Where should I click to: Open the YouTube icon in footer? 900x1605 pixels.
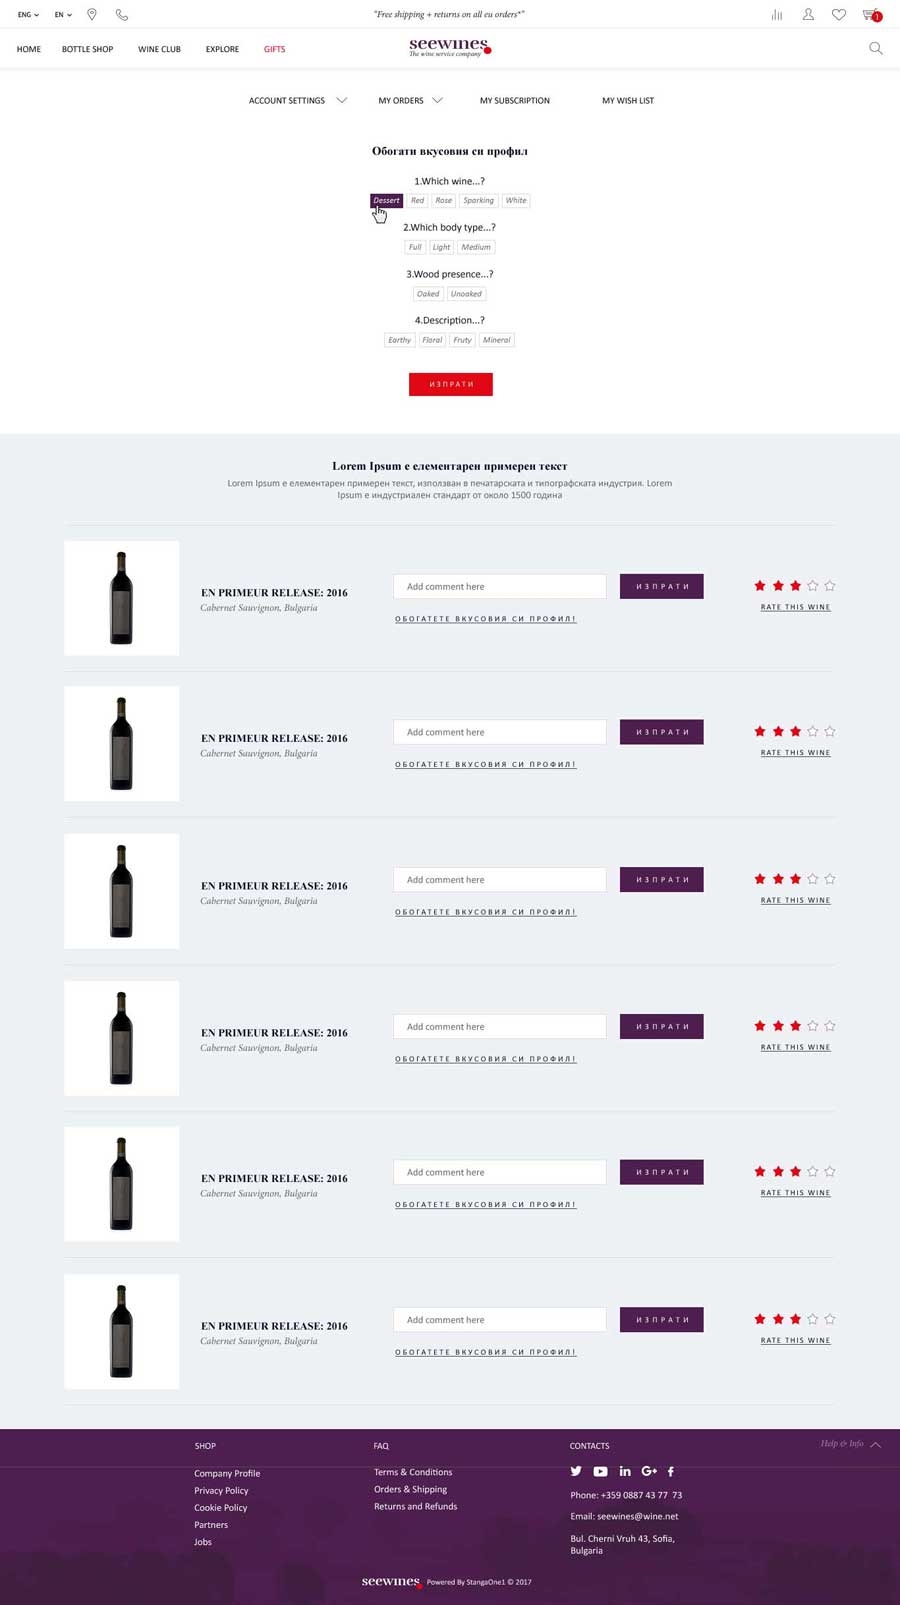click(x=600, y=1471)
